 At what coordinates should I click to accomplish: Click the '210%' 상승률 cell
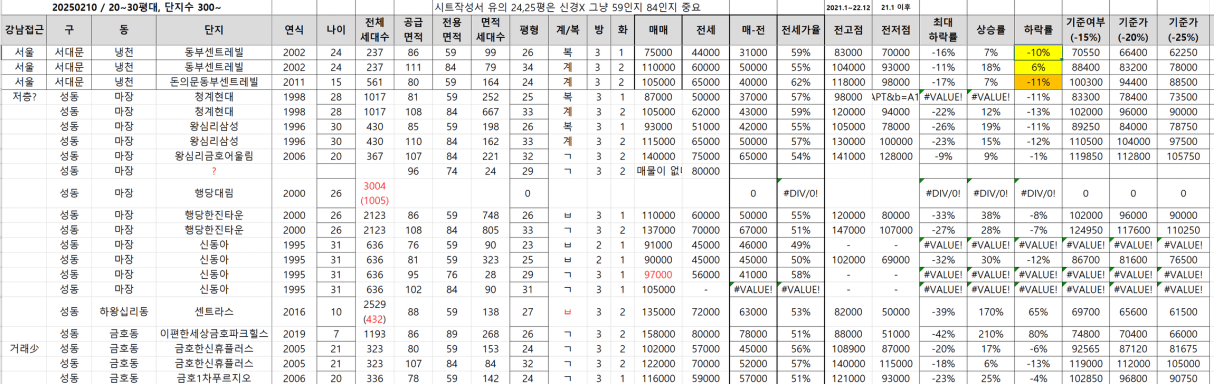click(990, 333)
